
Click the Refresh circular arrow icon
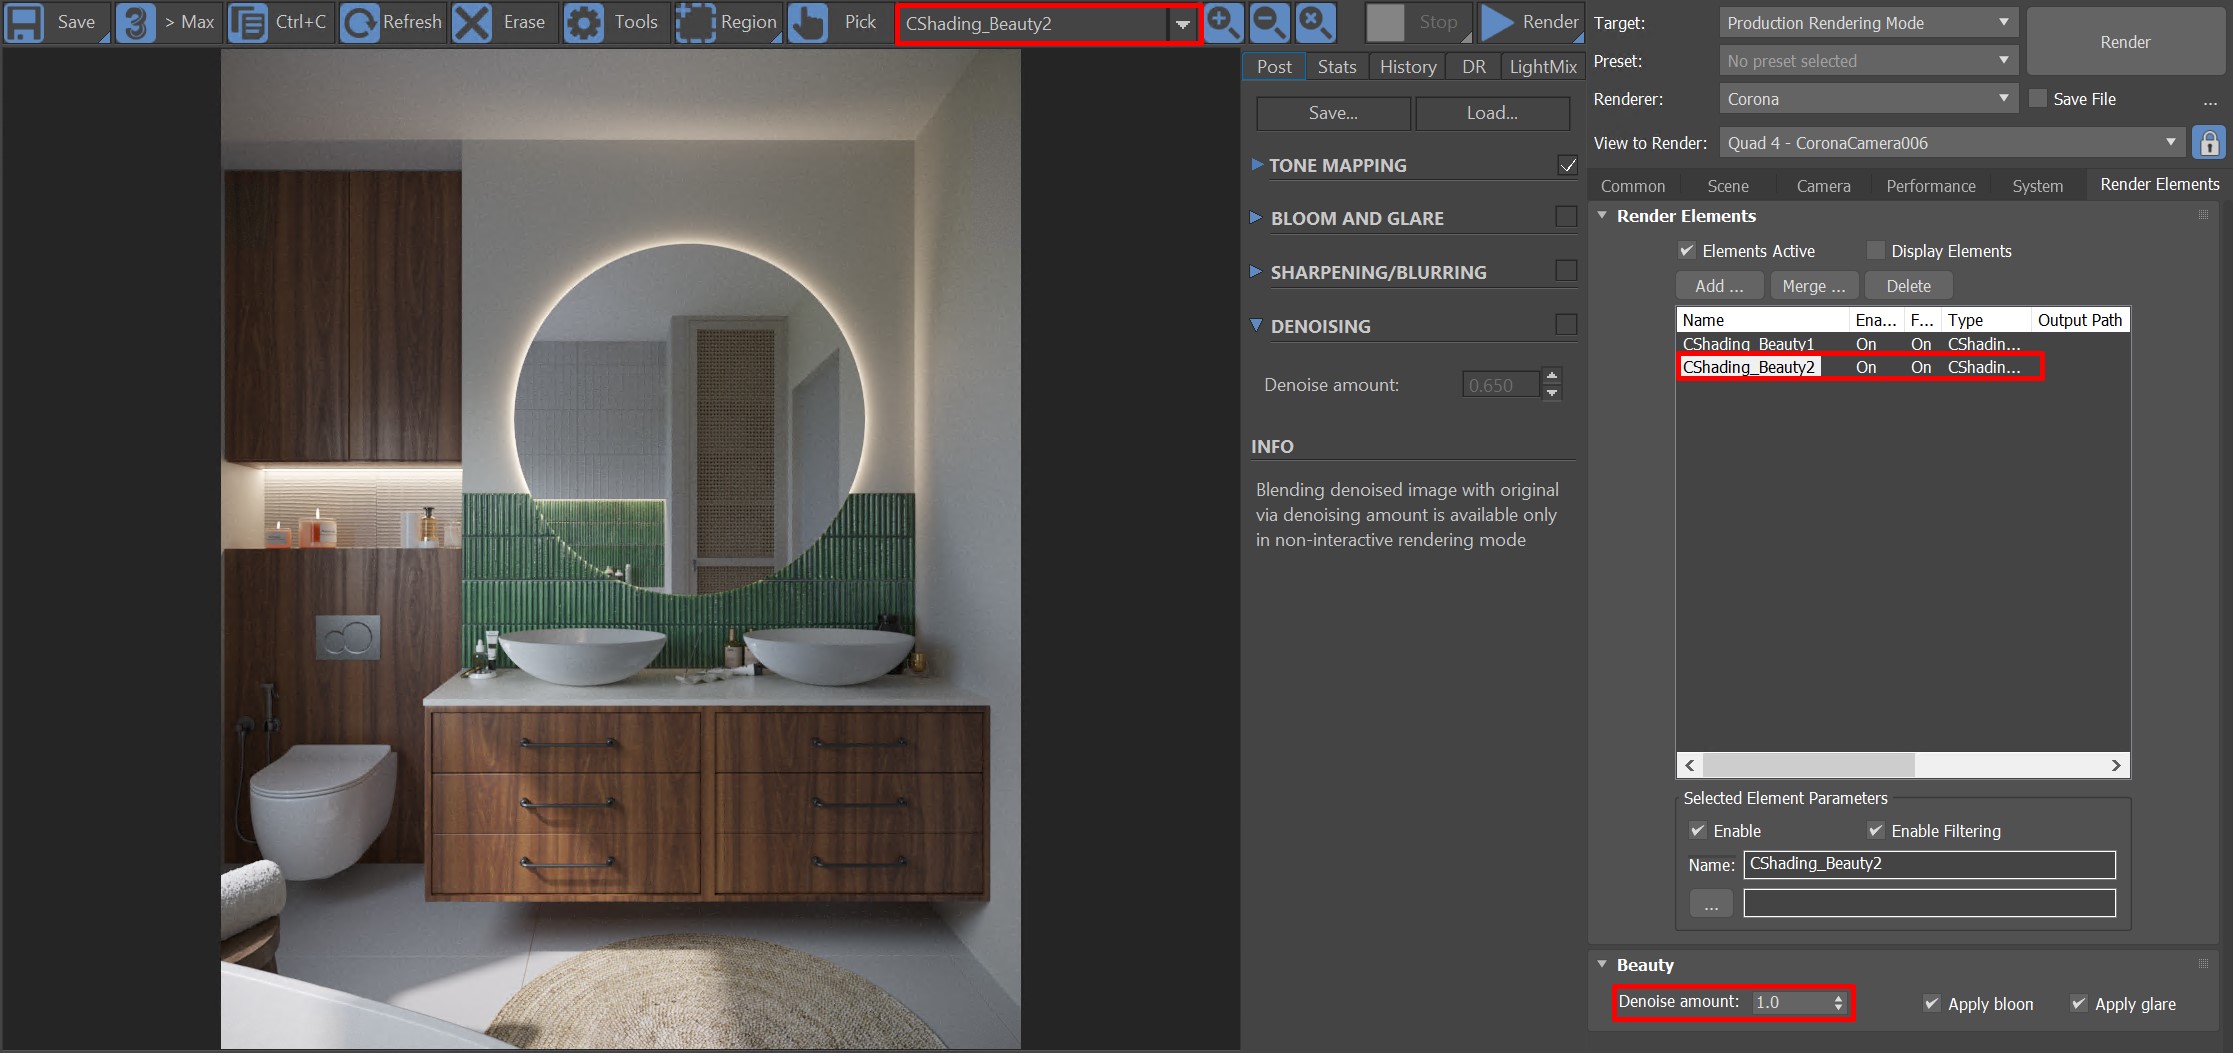pyautogui.click(x=359, y=22)
